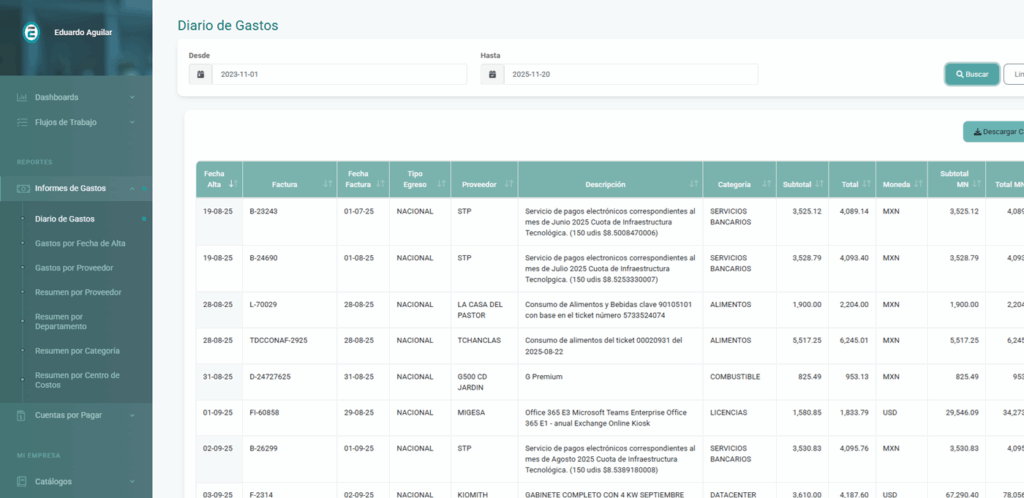Open Gastos por Proveedor report
The image size is (1024, 498).
(74, 268)
